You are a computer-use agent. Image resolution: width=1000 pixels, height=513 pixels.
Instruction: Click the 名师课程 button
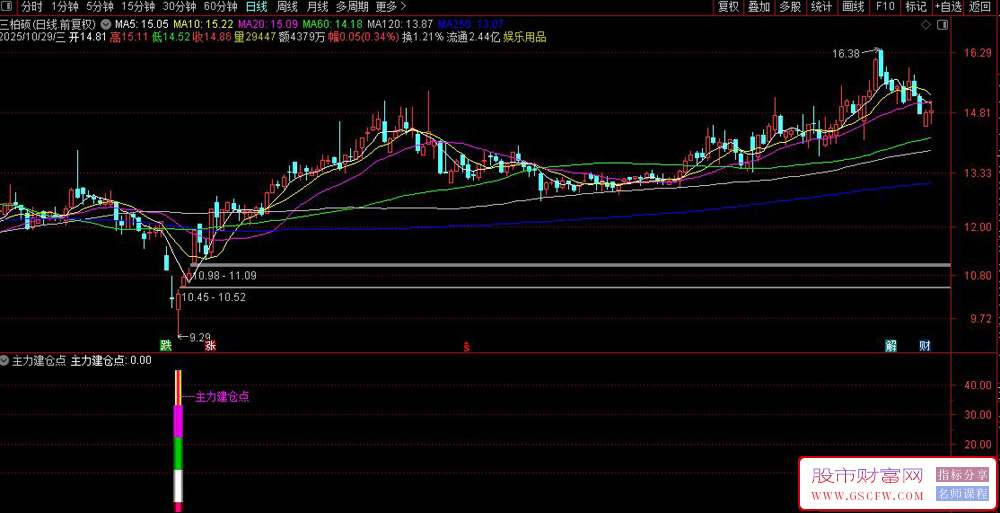coord(962,493)
